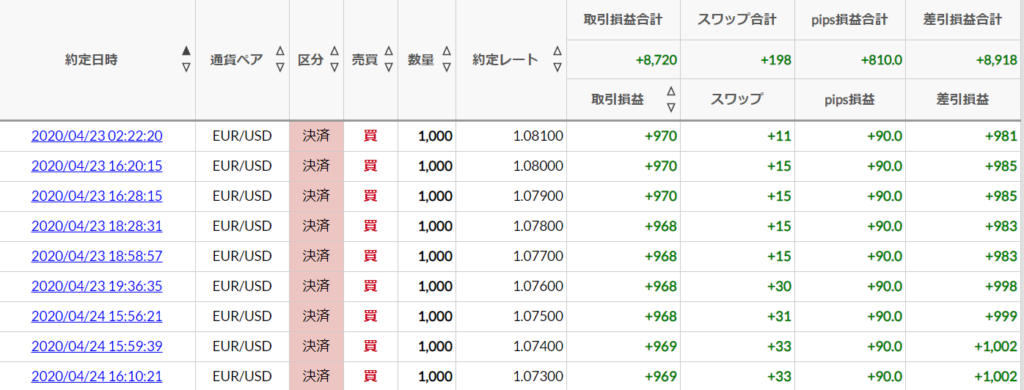This screenshot has width=1024, height=390.
Task: Sort 約定レート column descending via down arrow
Action: (556, 67)
